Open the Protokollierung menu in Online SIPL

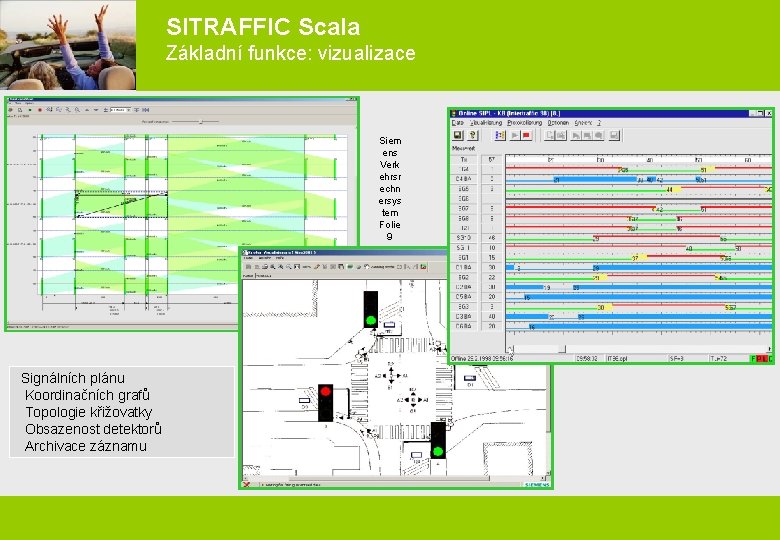pos(525,123)
